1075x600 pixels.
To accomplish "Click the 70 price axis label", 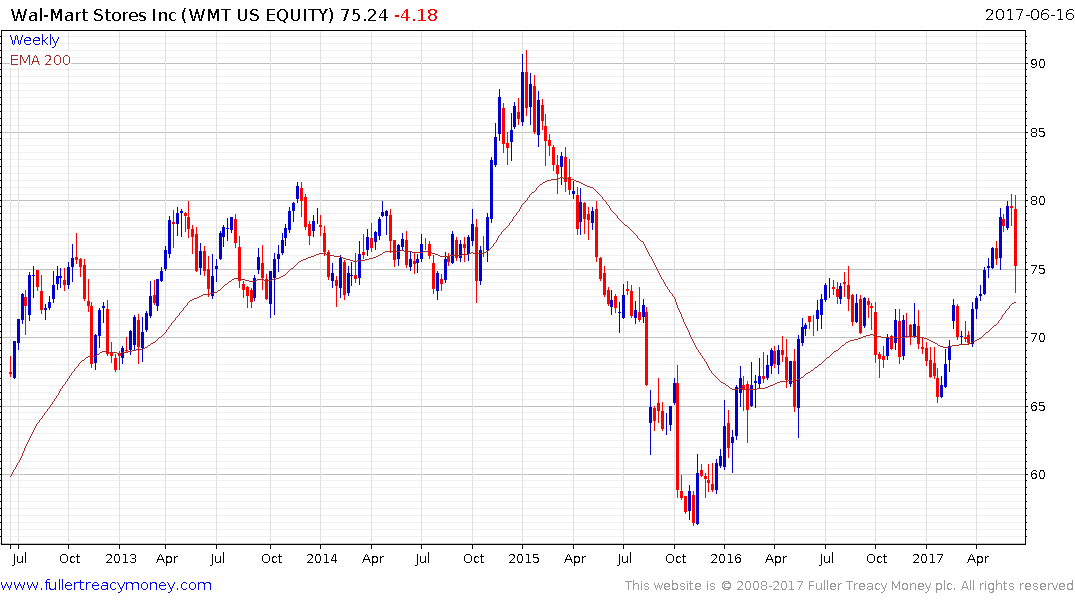I will click(x=1037, y=337).
